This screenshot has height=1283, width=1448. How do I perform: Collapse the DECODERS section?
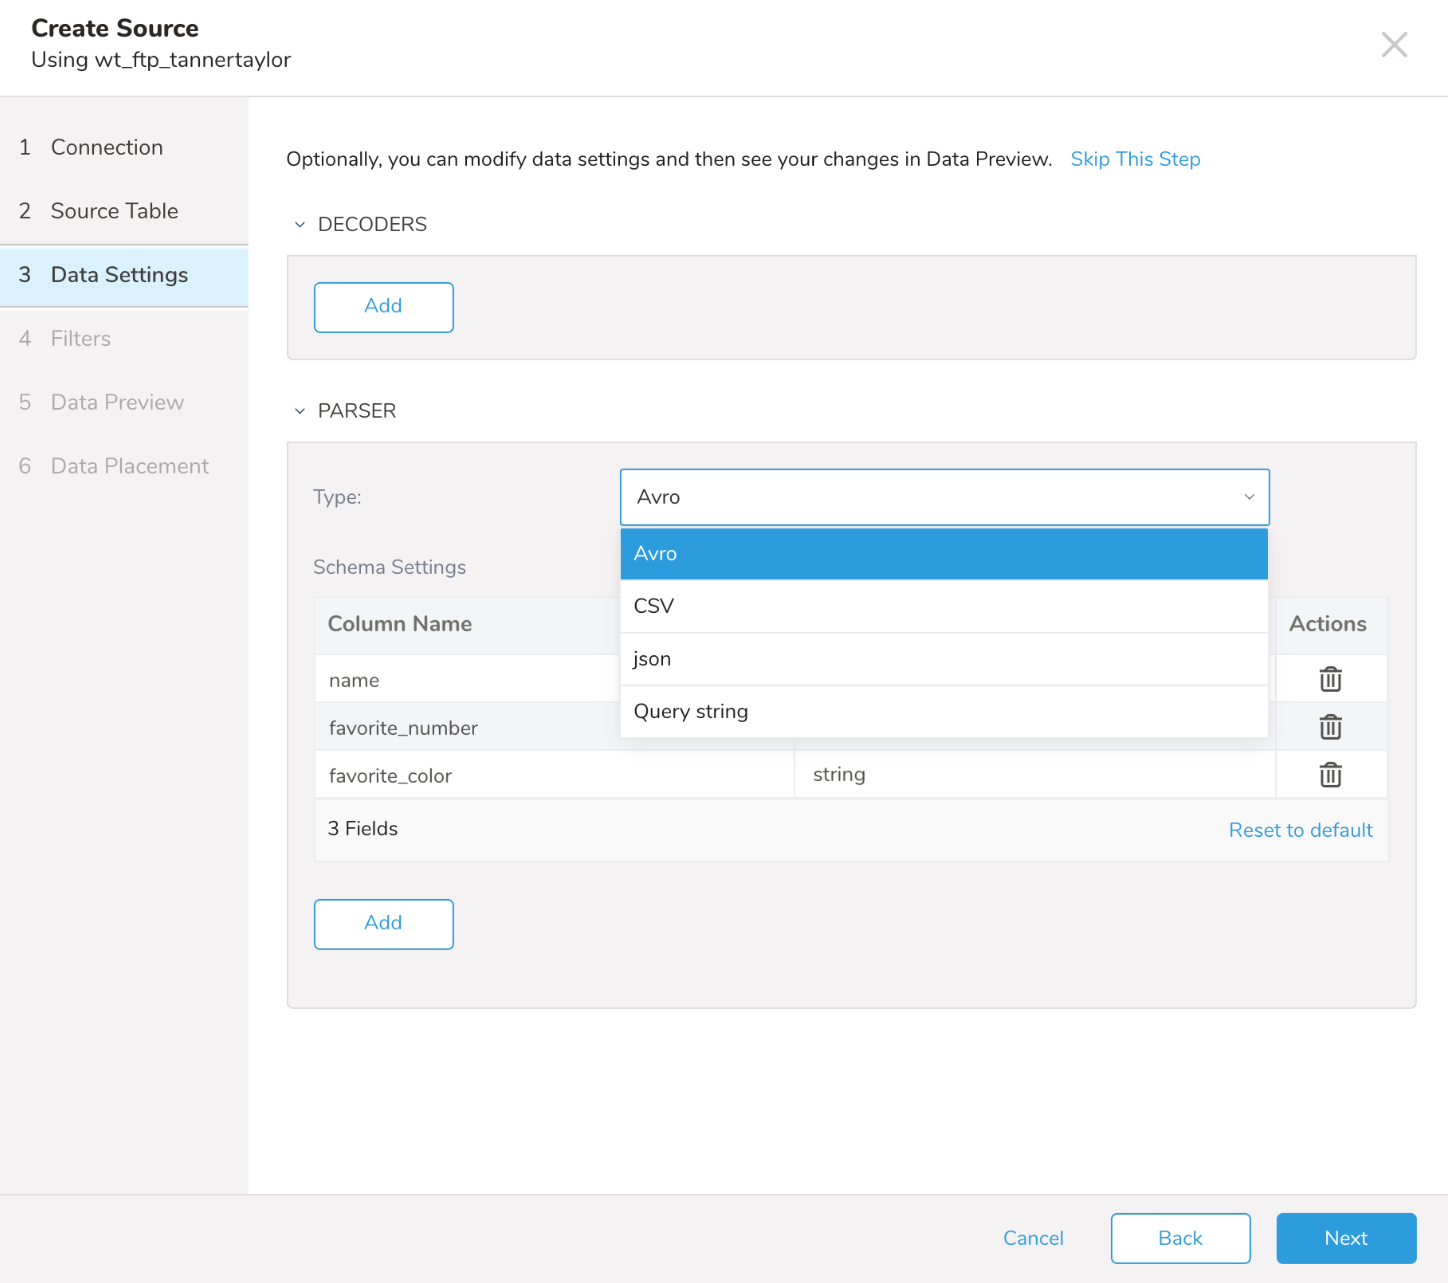(300, 225)
